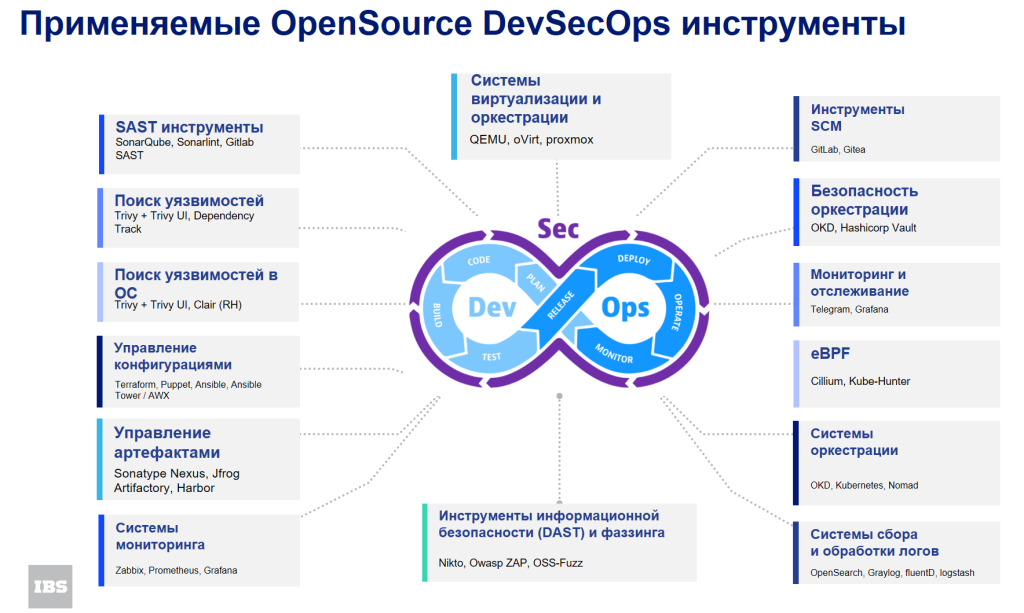Select the 'Поиск уязвимостей' heading with Dependency Track
Viewport: 1024px width, 613px height.
pos(189,200)
